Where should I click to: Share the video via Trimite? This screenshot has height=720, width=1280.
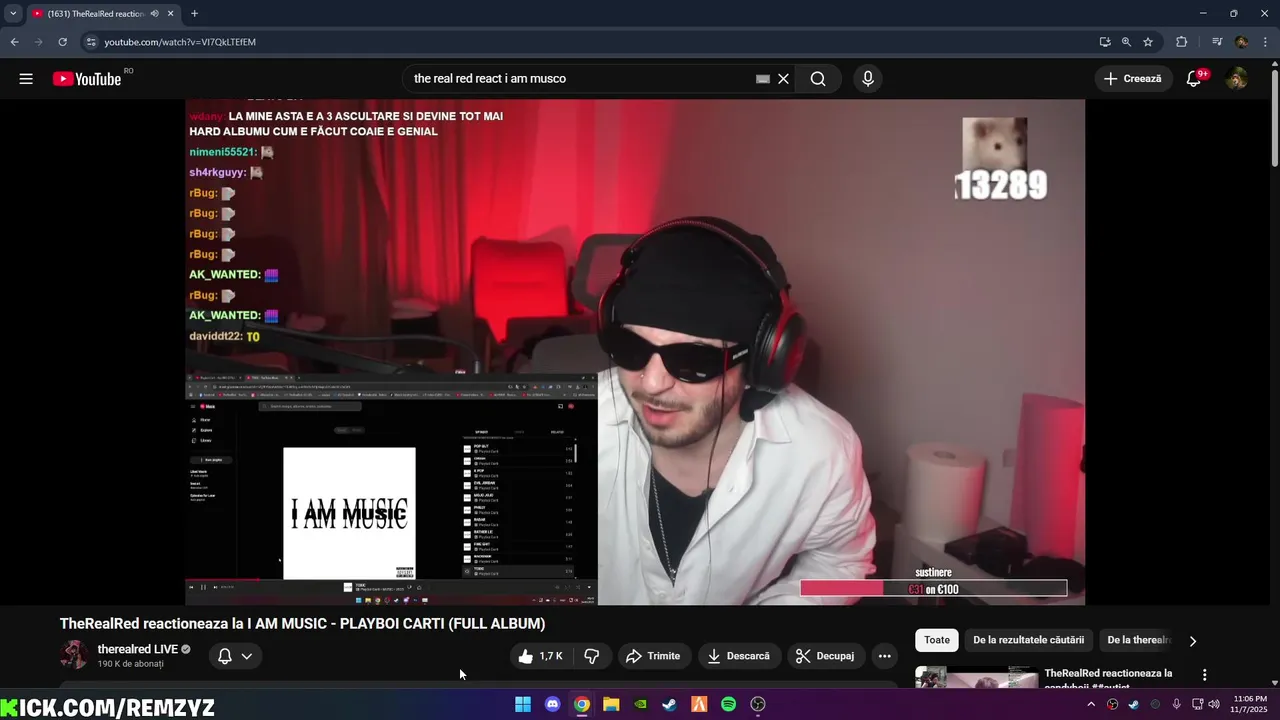[653, 656]
